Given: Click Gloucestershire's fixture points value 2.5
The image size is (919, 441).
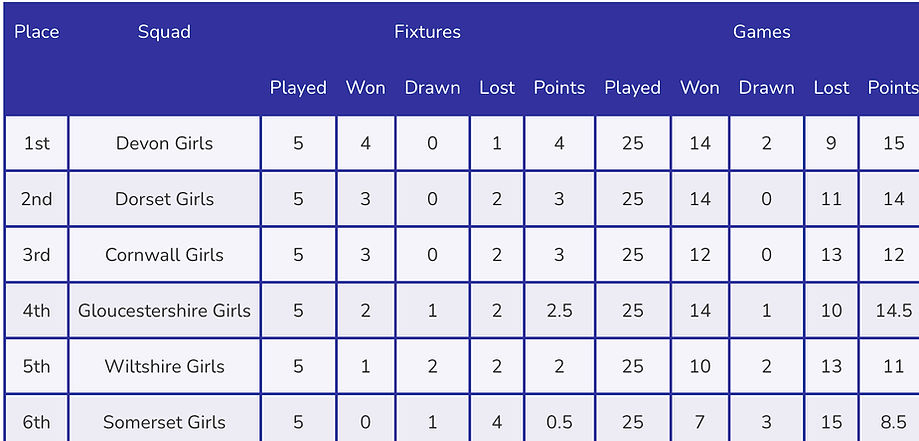Looking at the screenshot, I should click(x=559, y=310).
